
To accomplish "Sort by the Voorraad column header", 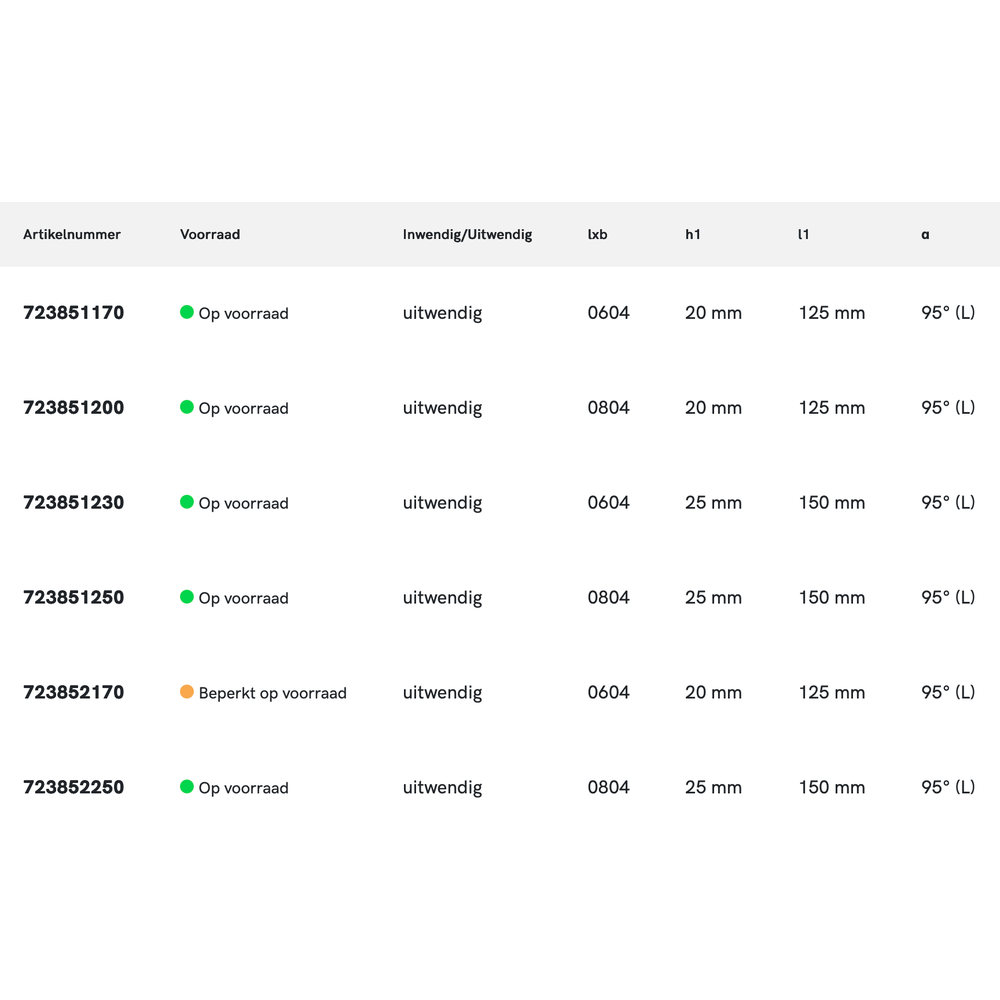I will [x=210, y=235].
